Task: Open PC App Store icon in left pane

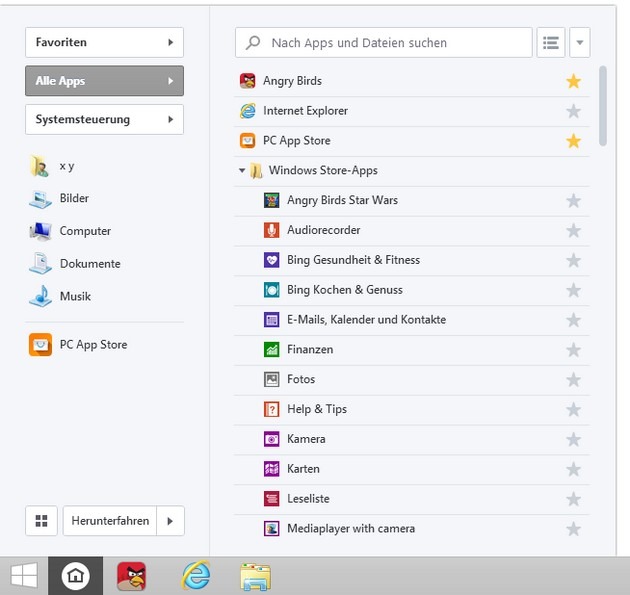Action: (x=40, y=345)
